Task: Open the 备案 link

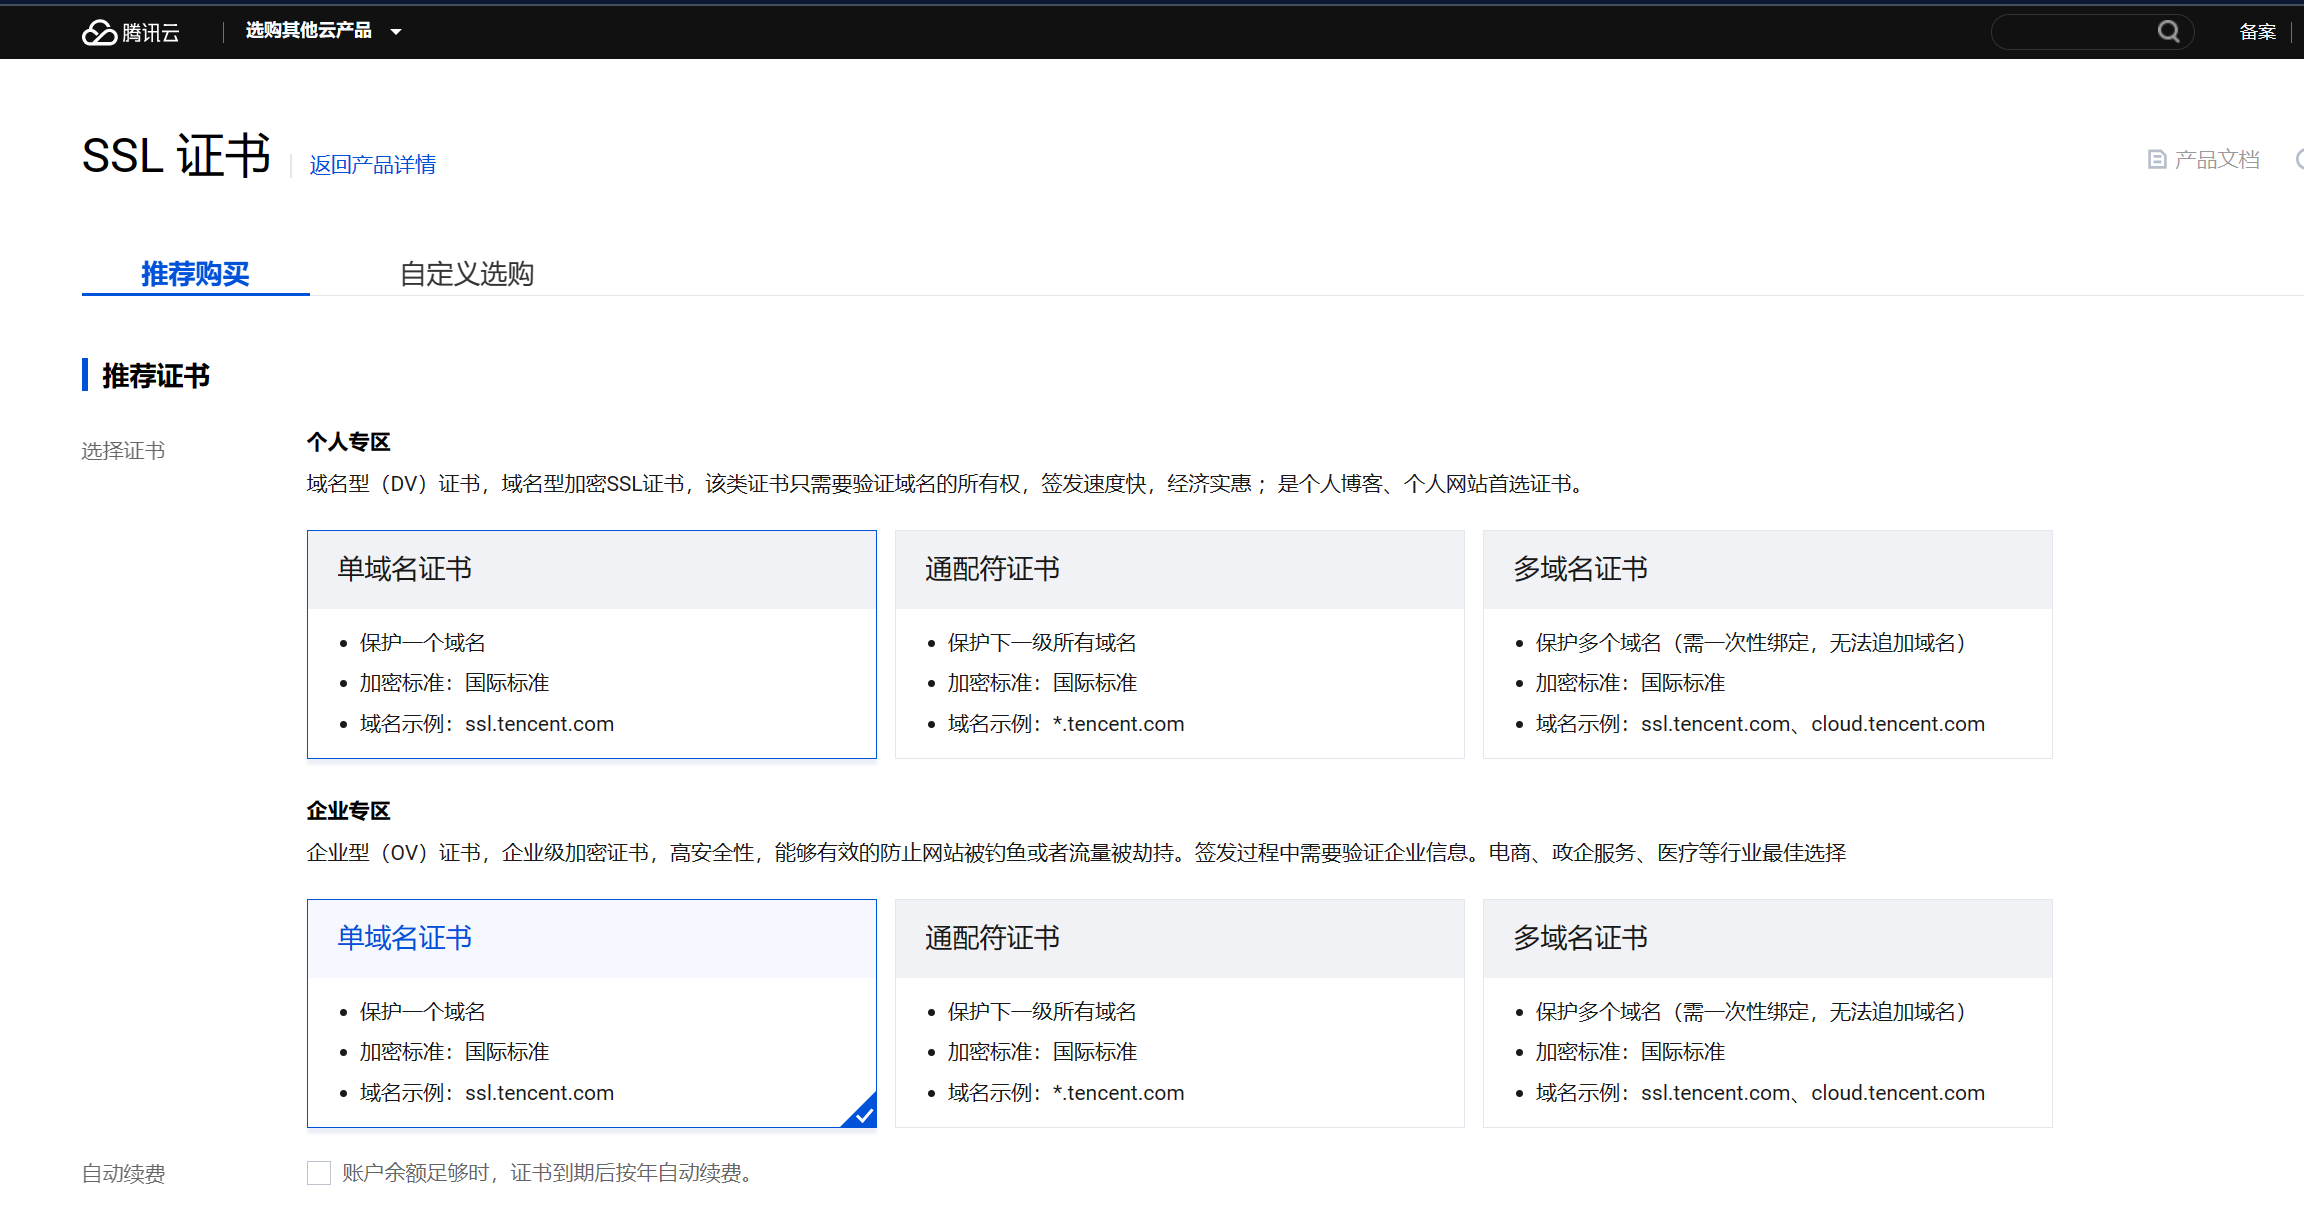Action: pyautogui.click(x=2257, y=32)
